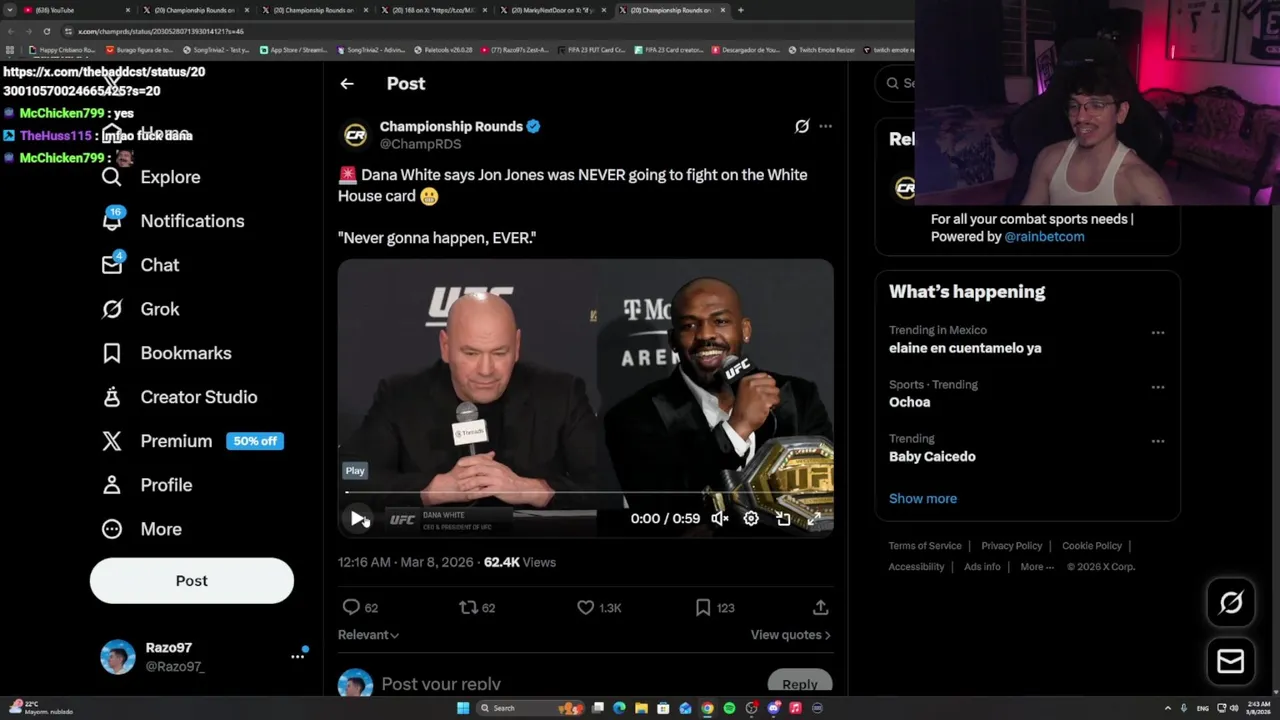Image resolution: width=1280 pixels, height=720 pixels.
Task: Open @ChampRDS handle link
Action: (420, 144)
